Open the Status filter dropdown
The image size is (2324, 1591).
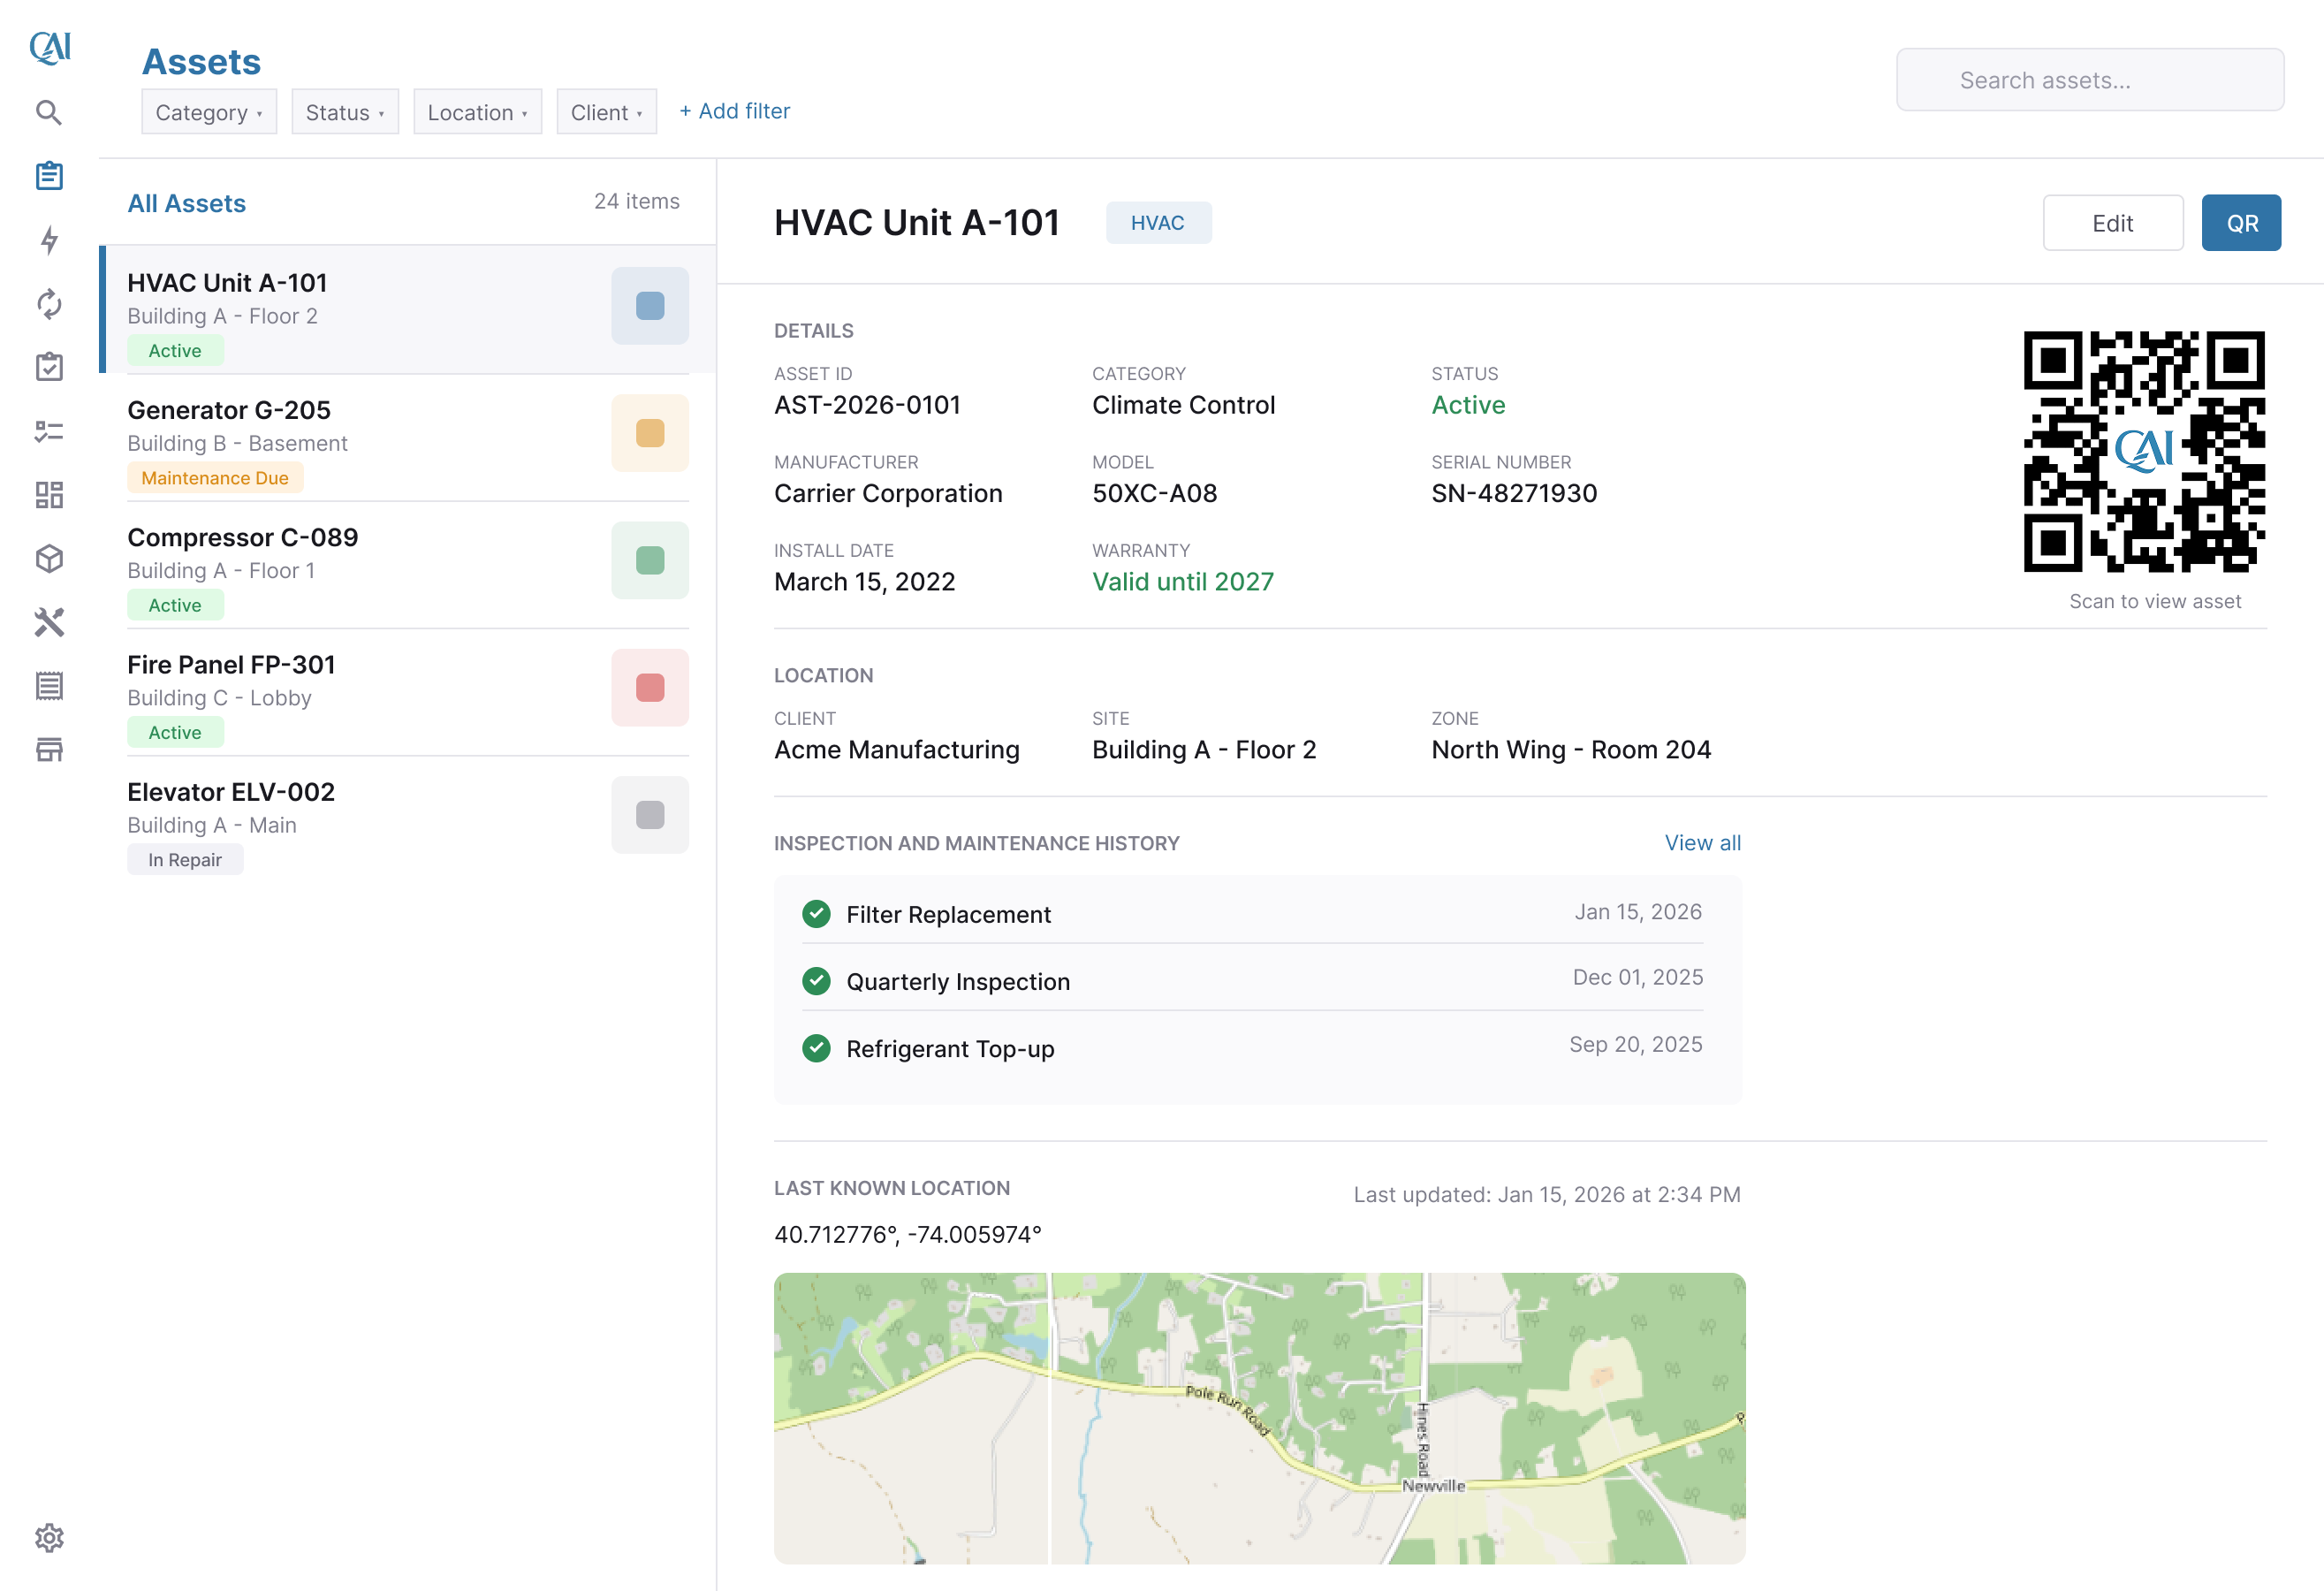[344, 112]
